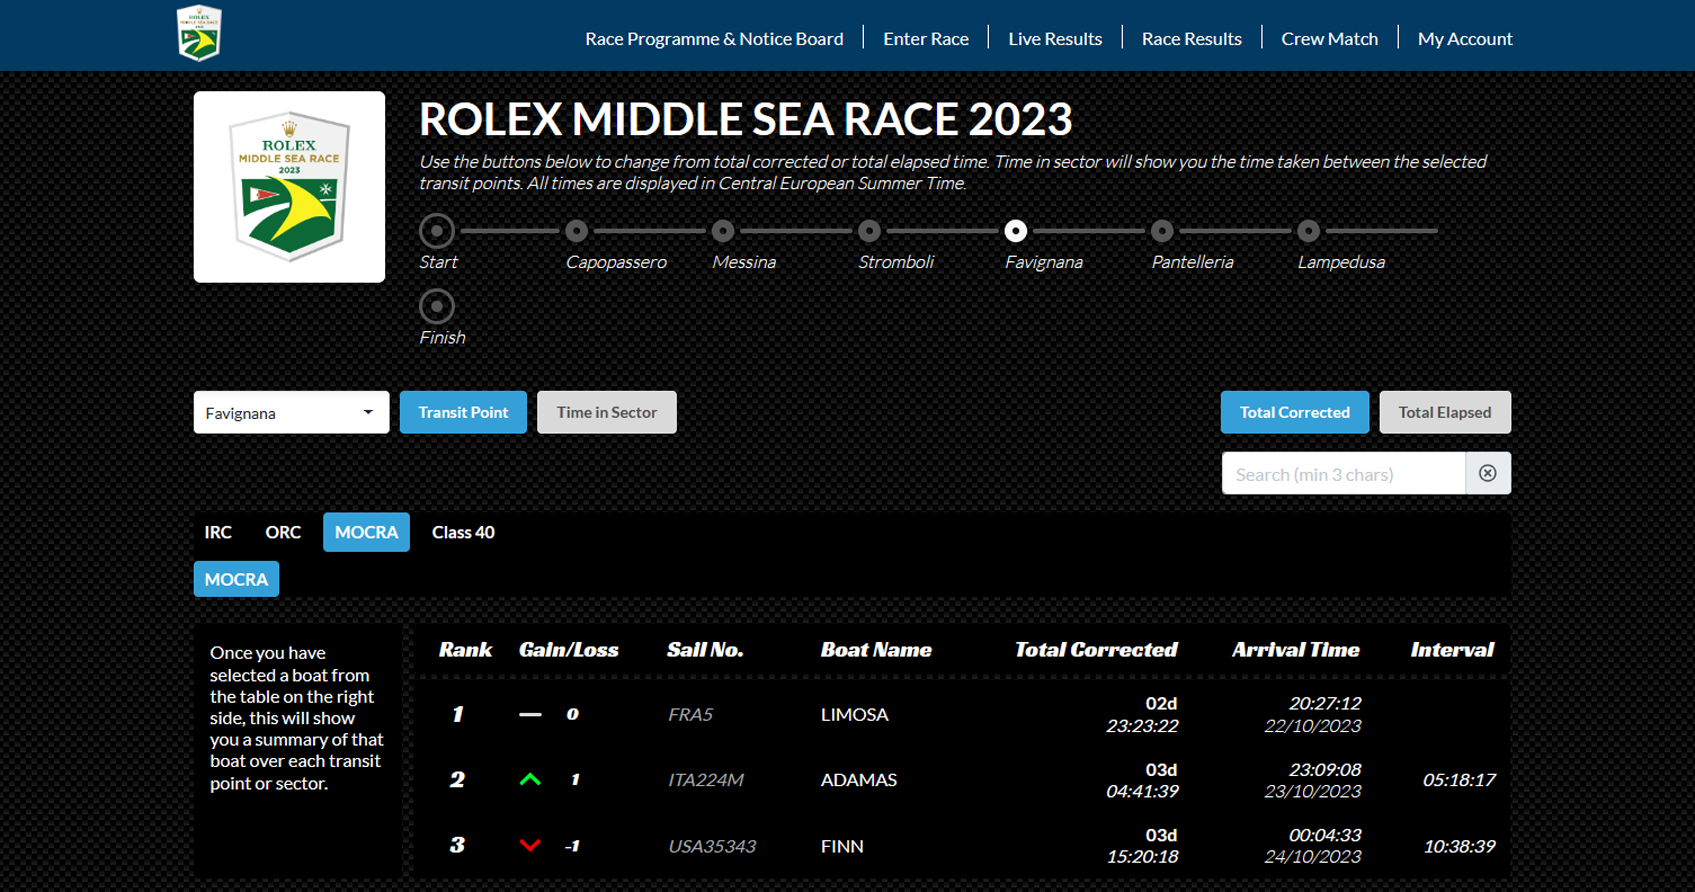The width and height of the screenshot is (1695, 892).
Task: Click the Rank column header
Action: [465, 650]
